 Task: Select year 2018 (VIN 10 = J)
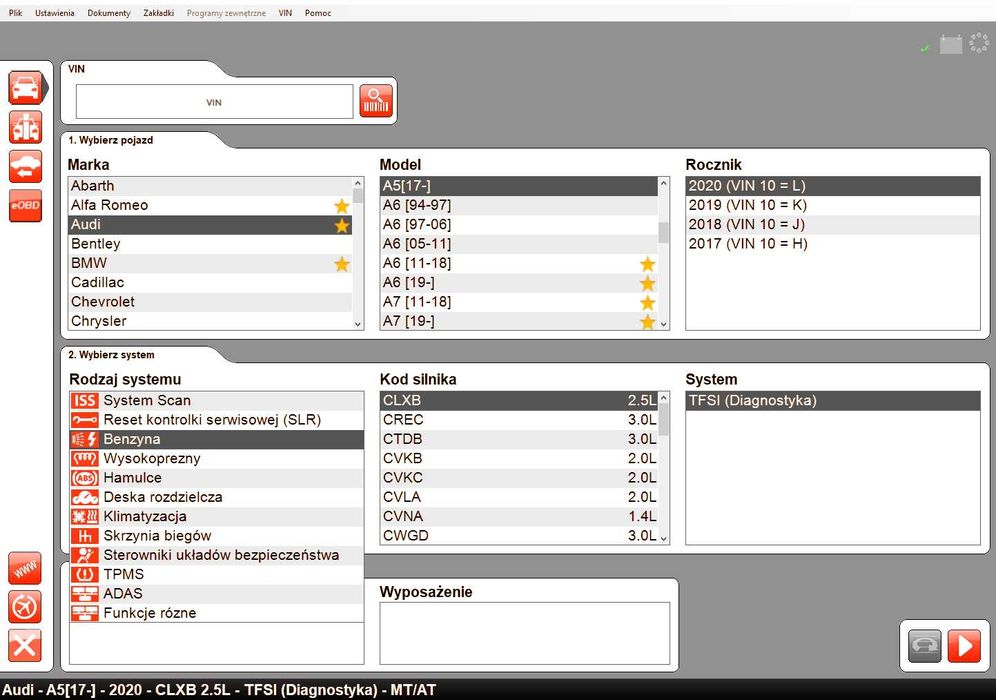coord(833,224)
